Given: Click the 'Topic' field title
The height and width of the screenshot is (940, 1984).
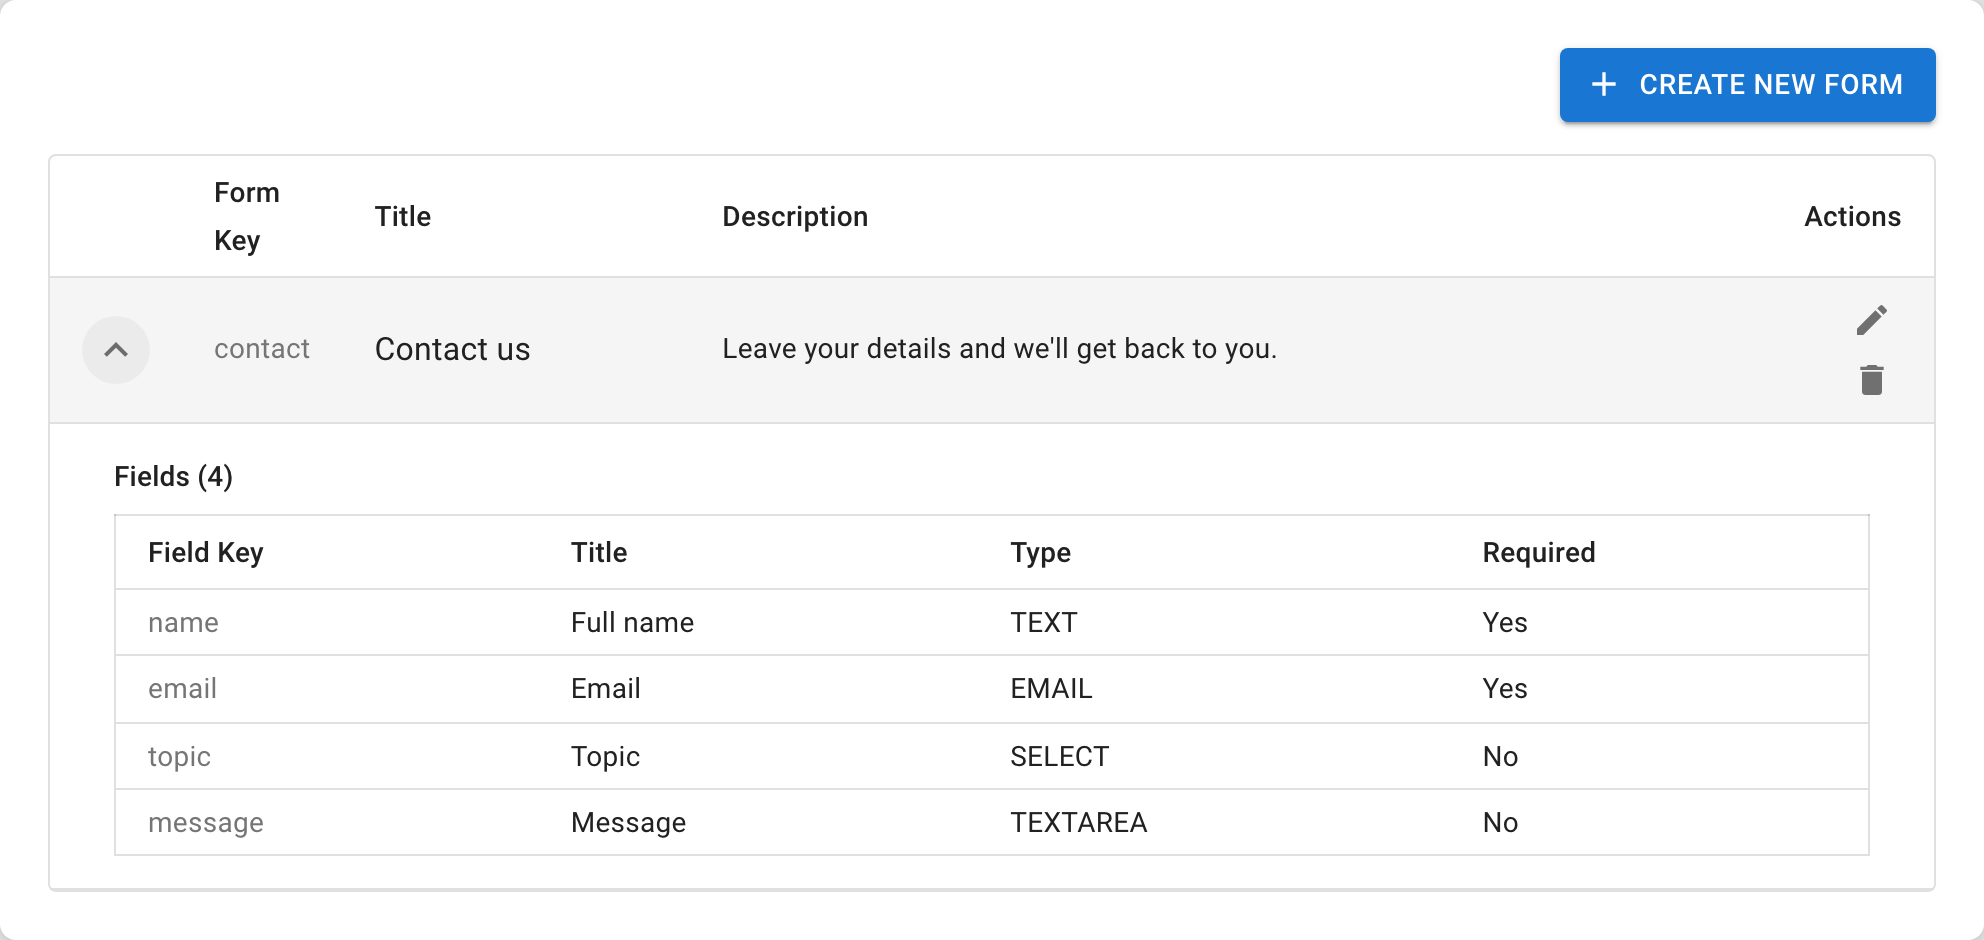Looking at the screenshot, I should (x=605, y=756).
